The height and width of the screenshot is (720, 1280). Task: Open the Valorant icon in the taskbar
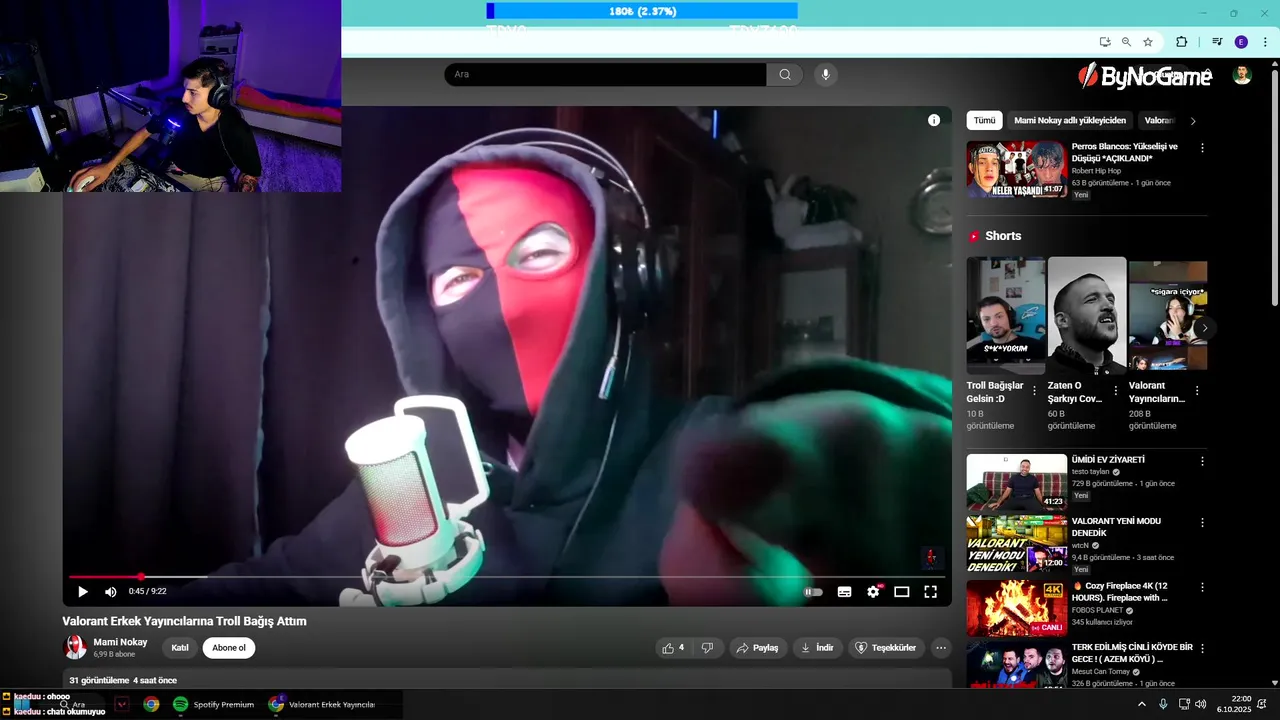point(122,704)
